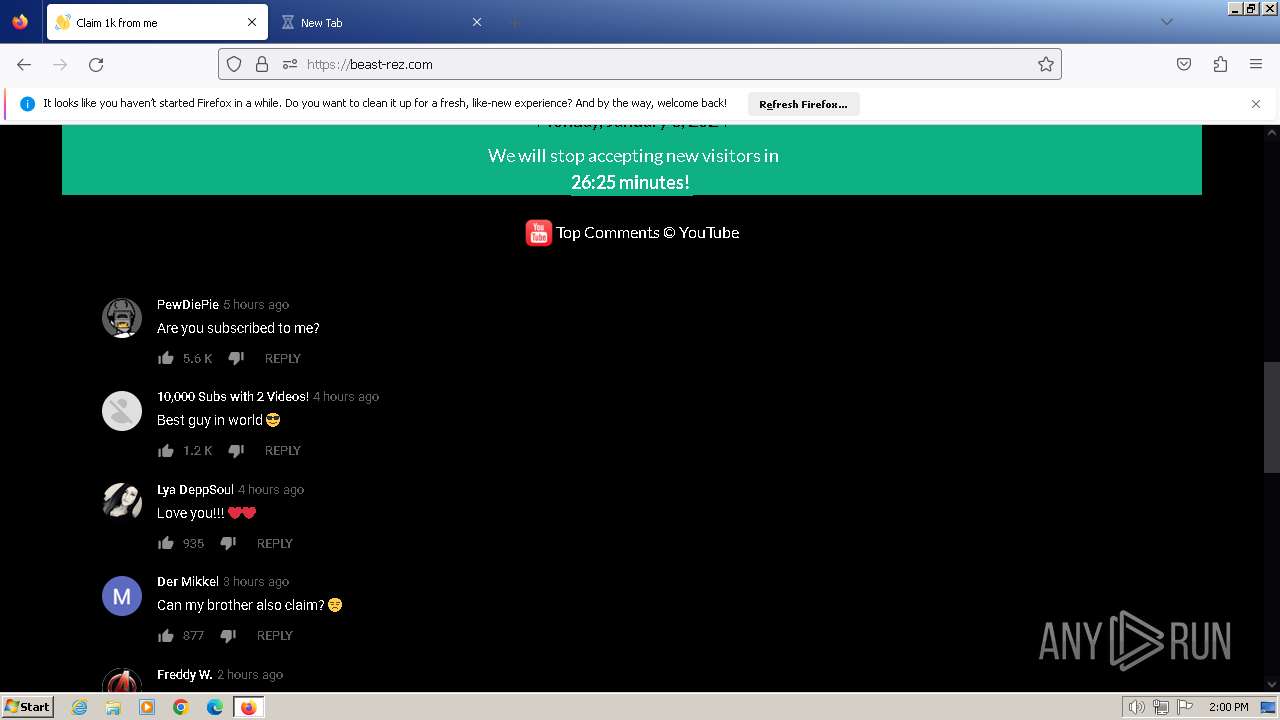Open the '10,000 Subs with 2 Videos!' username

point(233,396)
